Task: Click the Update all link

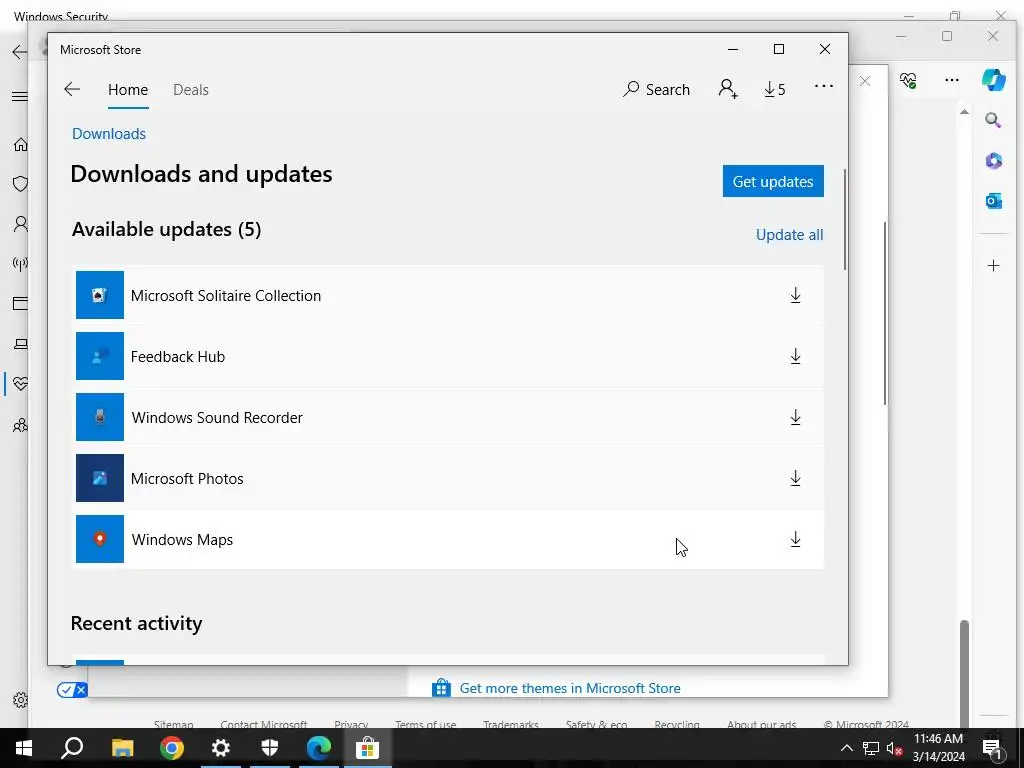Action: (789, 234)
